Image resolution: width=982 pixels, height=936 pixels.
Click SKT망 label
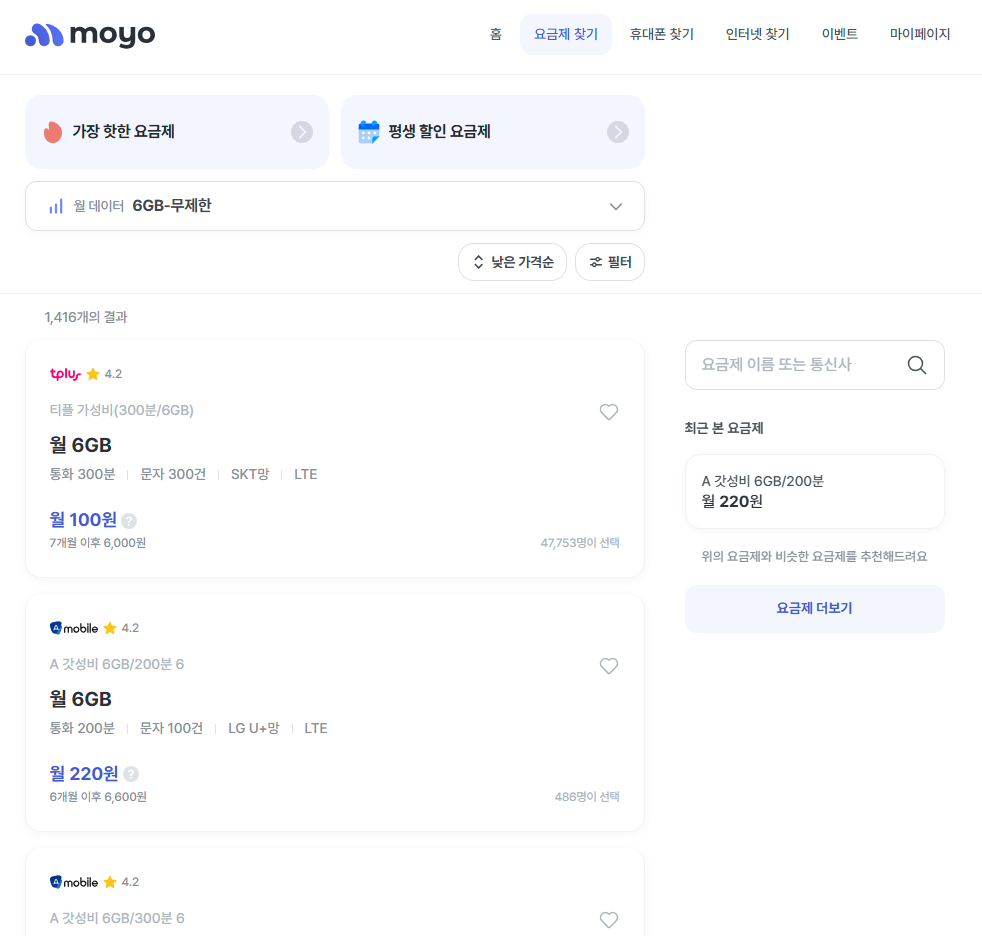coord(250,475)
